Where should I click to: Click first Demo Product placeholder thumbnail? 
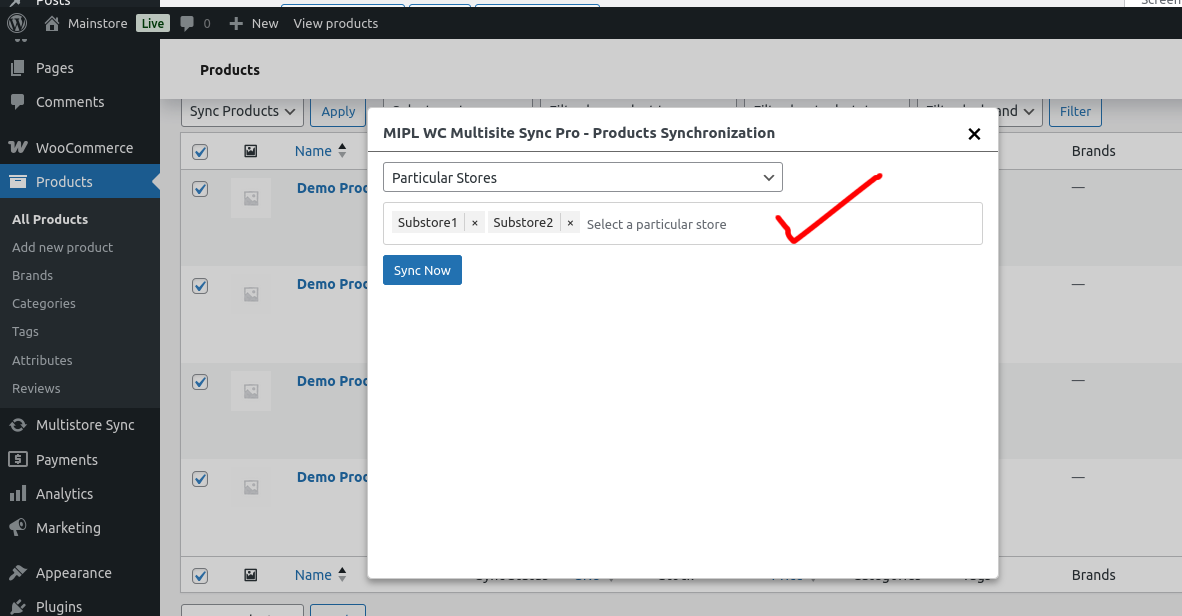(251, 198)
